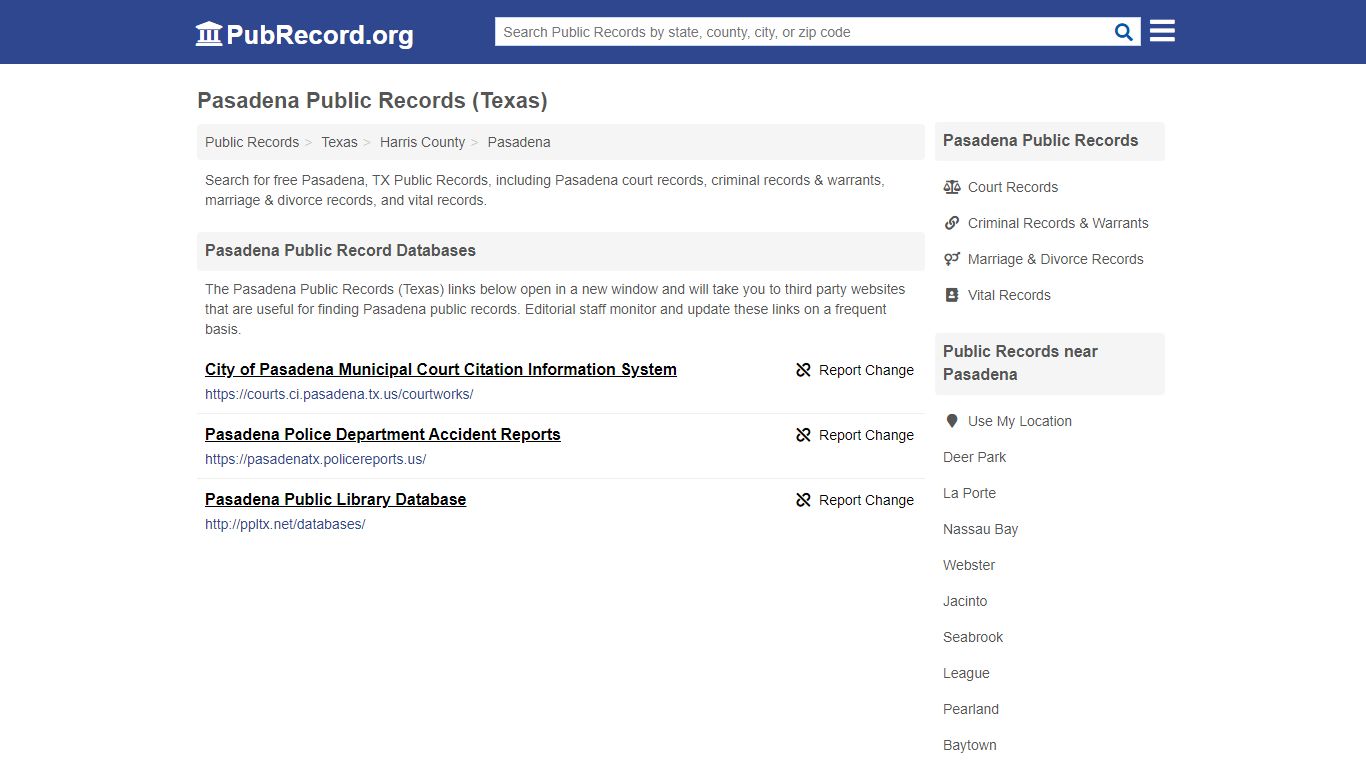This screenshot has height=768, width=1366.
Task: Click the Pasadena Public Records (Texas) heading
Action: 372,101
